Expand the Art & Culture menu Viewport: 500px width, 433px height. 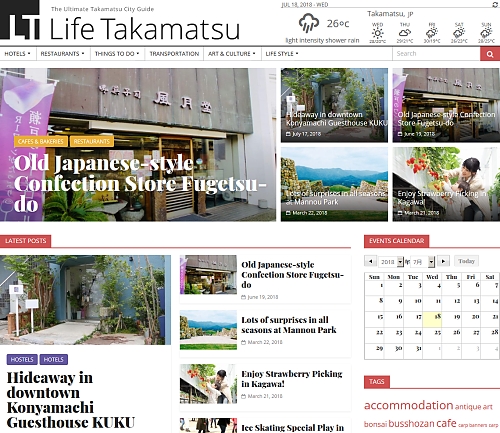point(232,54)
